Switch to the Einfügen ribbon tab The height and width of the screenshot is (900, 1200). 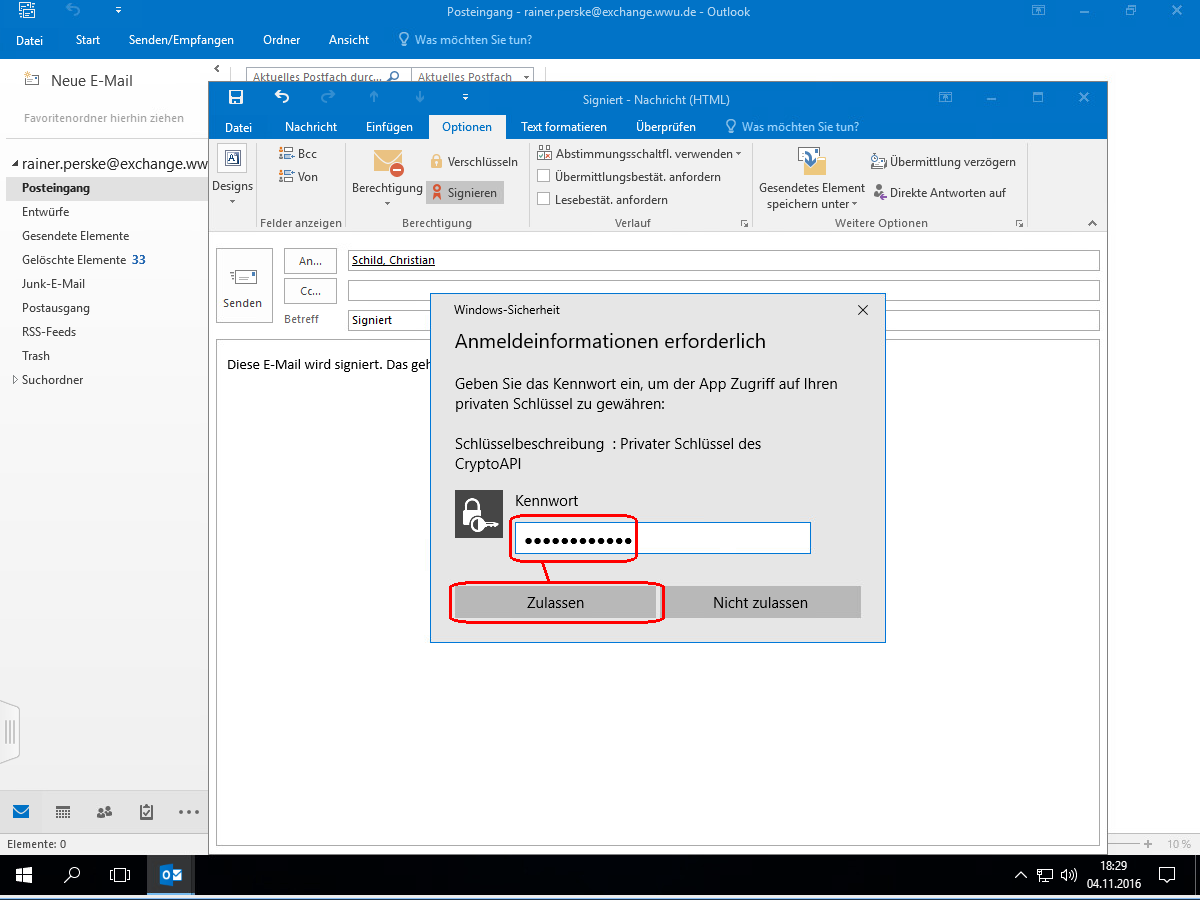[x=389, y=127]
